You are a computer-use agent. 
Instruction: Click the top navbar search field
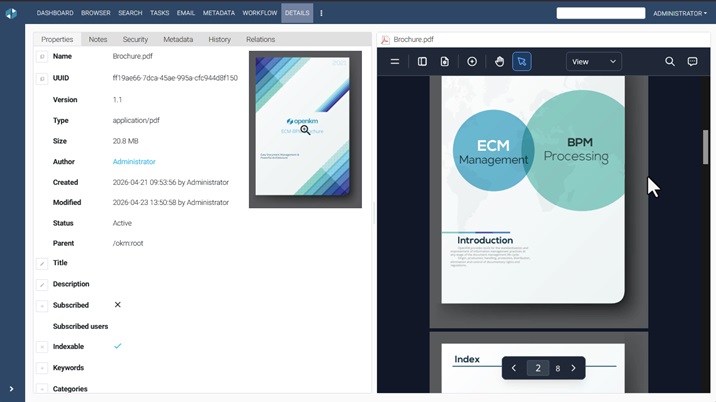[601, 13]
